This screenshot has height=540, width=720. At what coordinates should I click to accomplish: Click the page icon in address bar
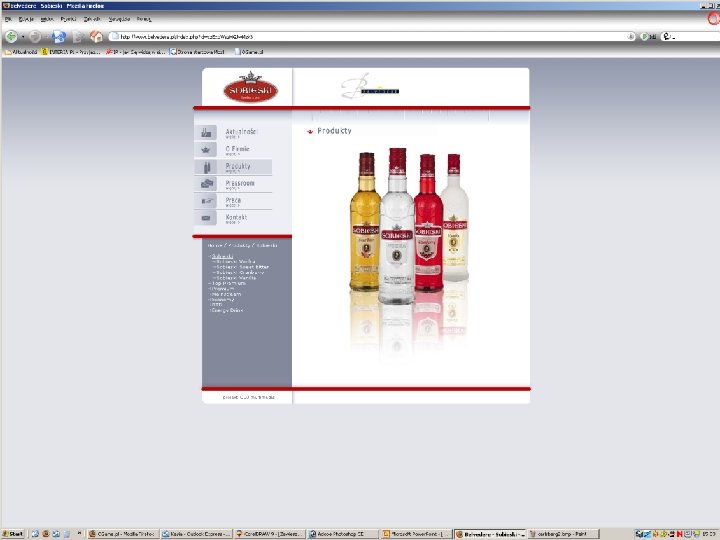click(115, 36)
